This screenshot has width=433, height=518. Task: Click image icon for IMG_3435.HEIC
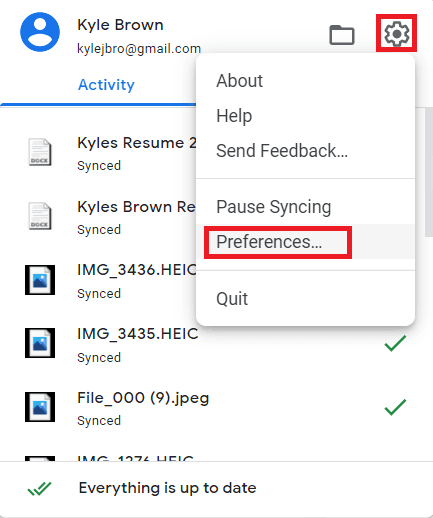tap(40, 343)
